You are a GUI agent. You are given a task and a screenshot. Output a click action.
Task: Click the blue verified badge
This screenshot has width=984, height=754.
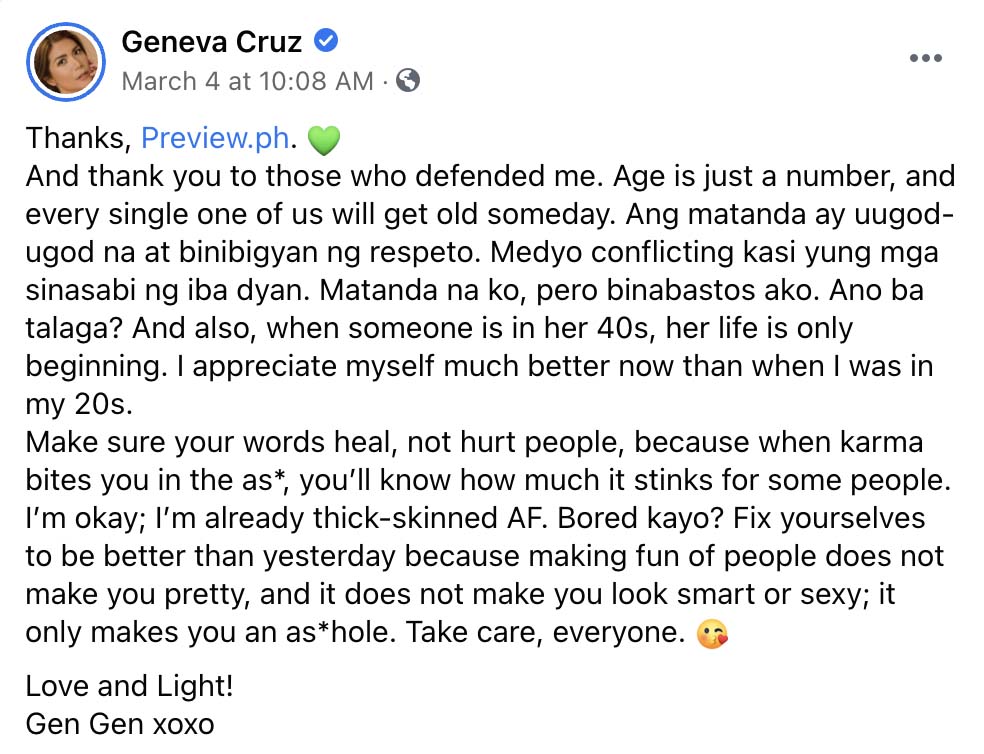coord(327,41)
